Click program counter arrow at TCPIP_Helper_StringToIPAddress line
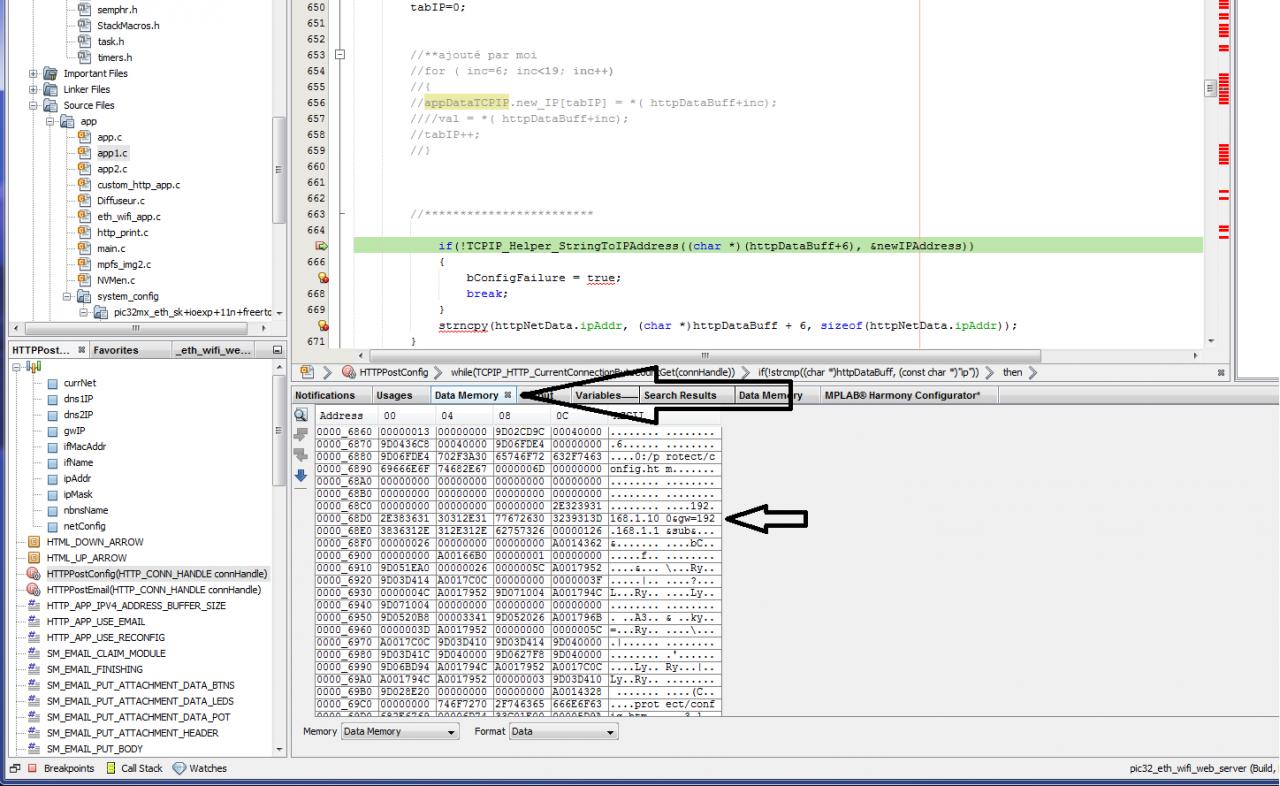Image resolution: width=1280 pixels, height=786 pixels. click(x=322, y=246)
